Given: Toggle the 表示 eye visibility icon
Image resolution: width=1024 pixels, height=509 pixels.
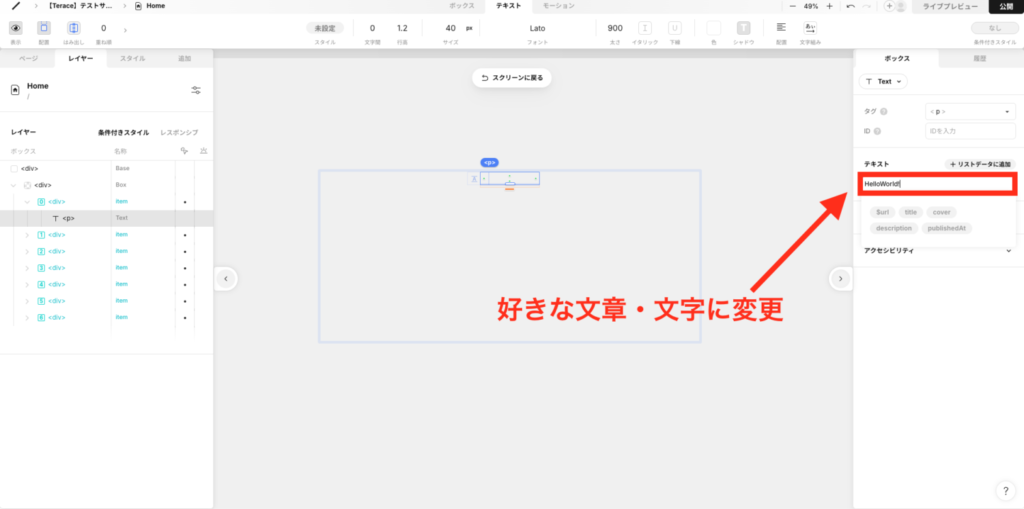Looking at the screenshot, I should point(15,28).
